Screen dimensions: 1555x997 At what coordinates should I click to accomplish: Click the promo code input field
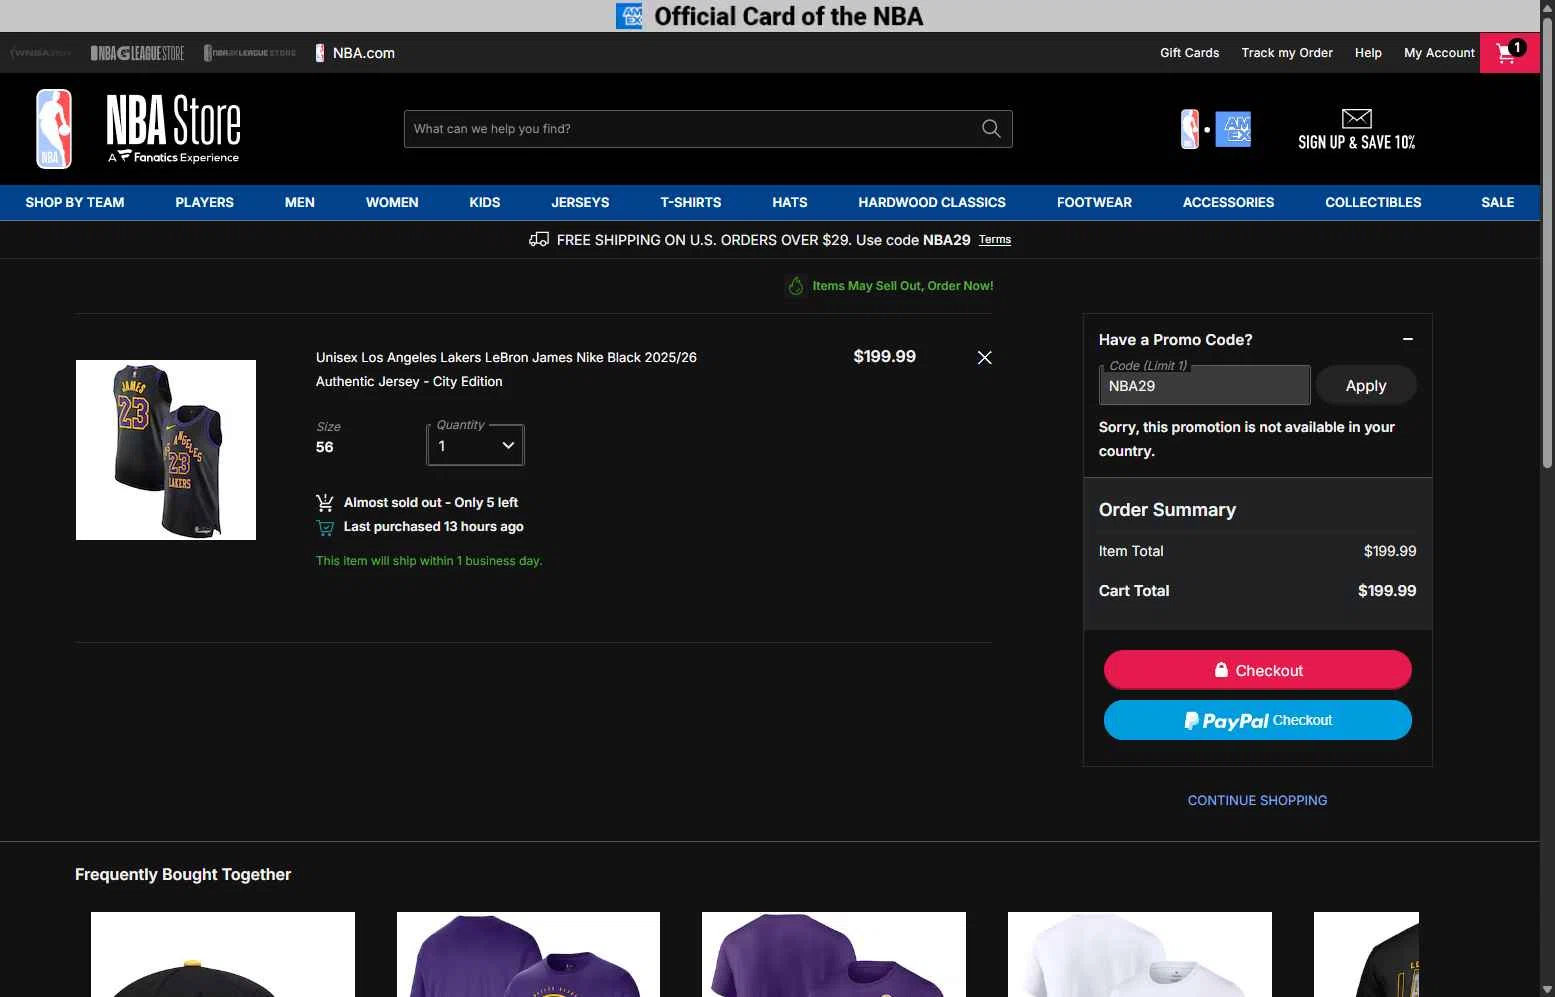pyautogui.click(x=1204, y=385)
